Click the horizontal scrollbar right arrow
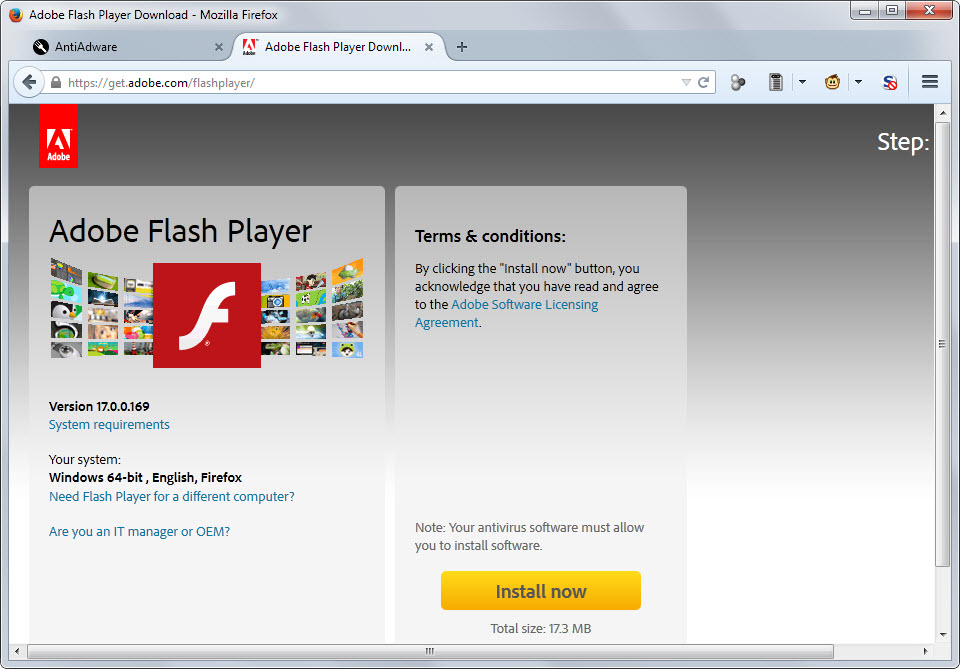 point(925,651)
